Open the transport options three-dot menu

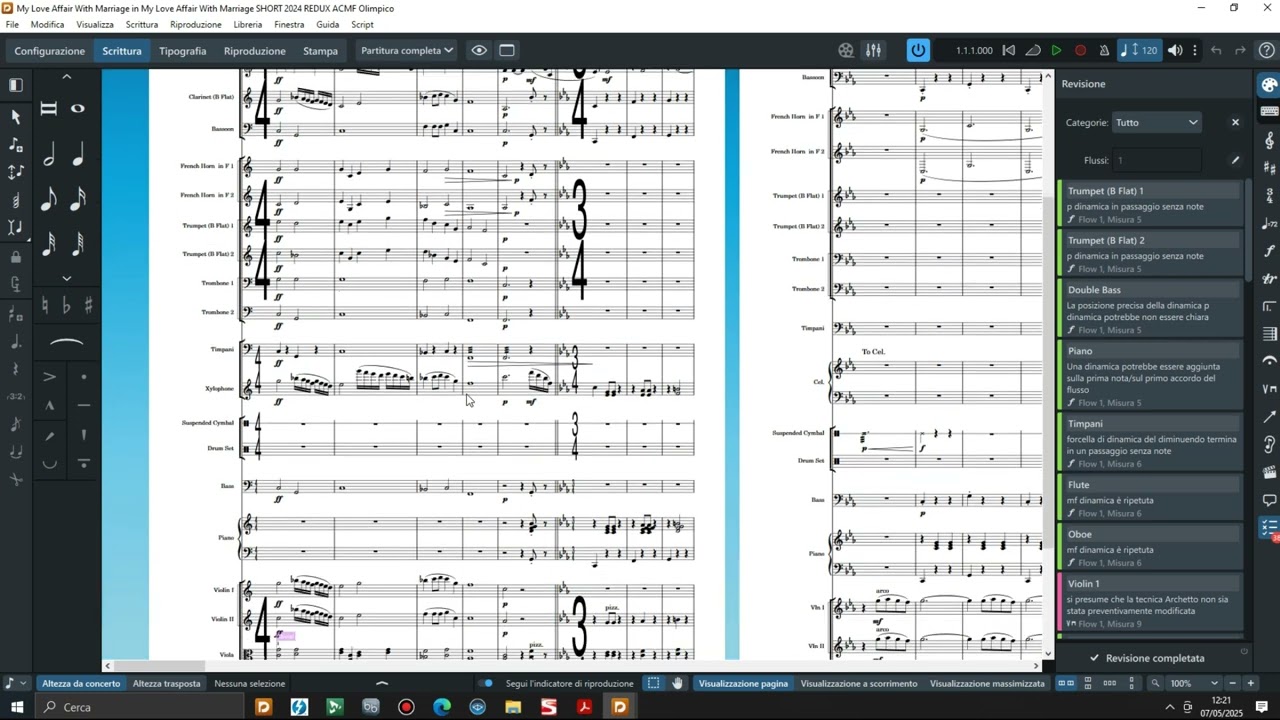coord(1195,50)
